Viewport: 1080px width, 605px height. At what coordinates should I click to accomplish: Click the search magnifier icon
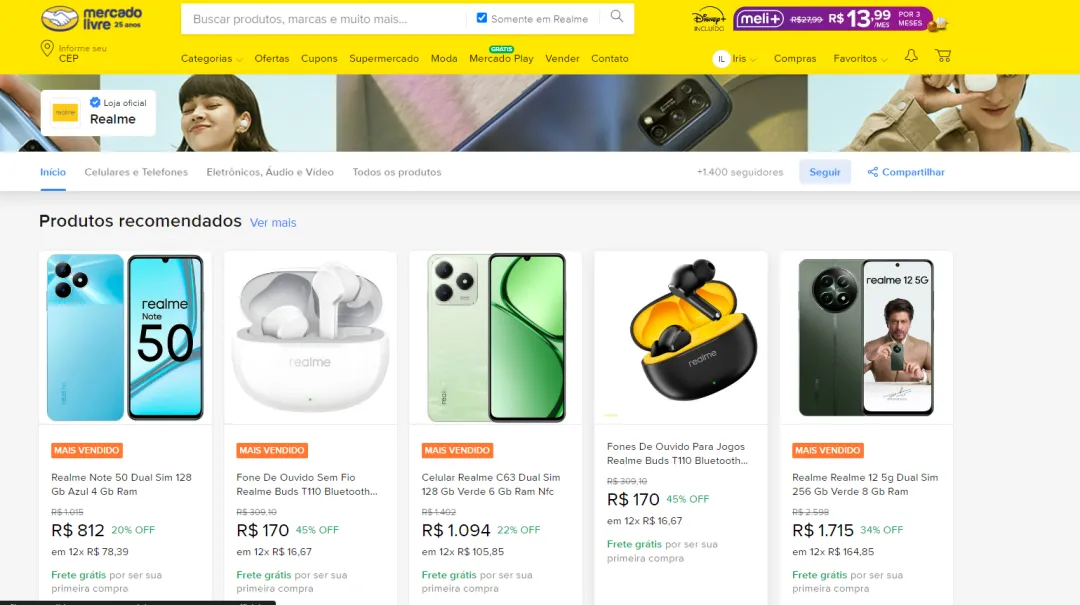(x=617, y=17)
